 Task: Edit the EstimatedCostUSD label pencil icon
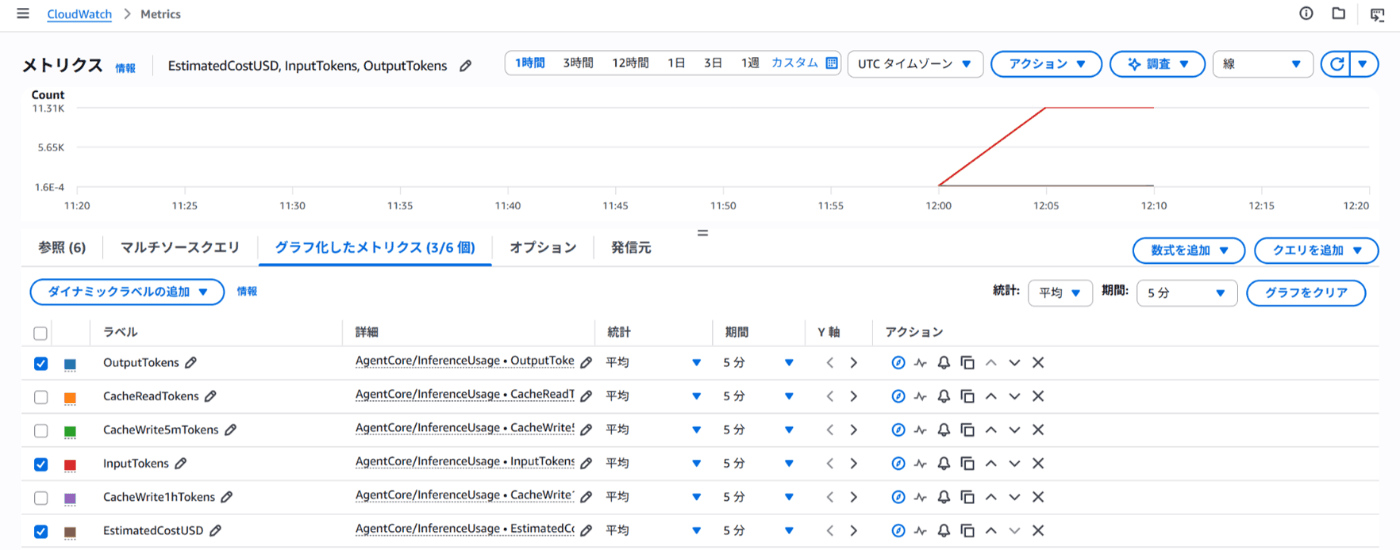pos(215,531)
